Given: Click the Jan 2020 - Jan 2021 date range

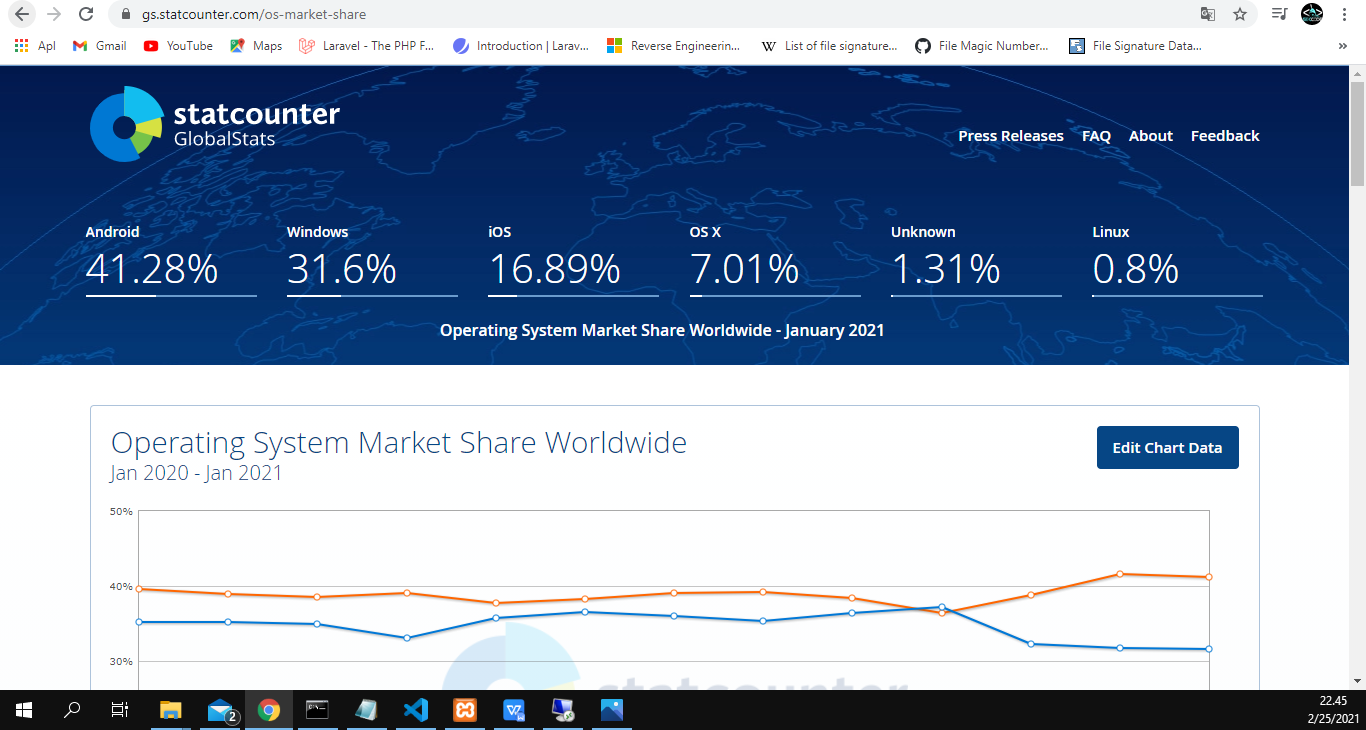Looking at the screenshot, I should click(196, 473).
